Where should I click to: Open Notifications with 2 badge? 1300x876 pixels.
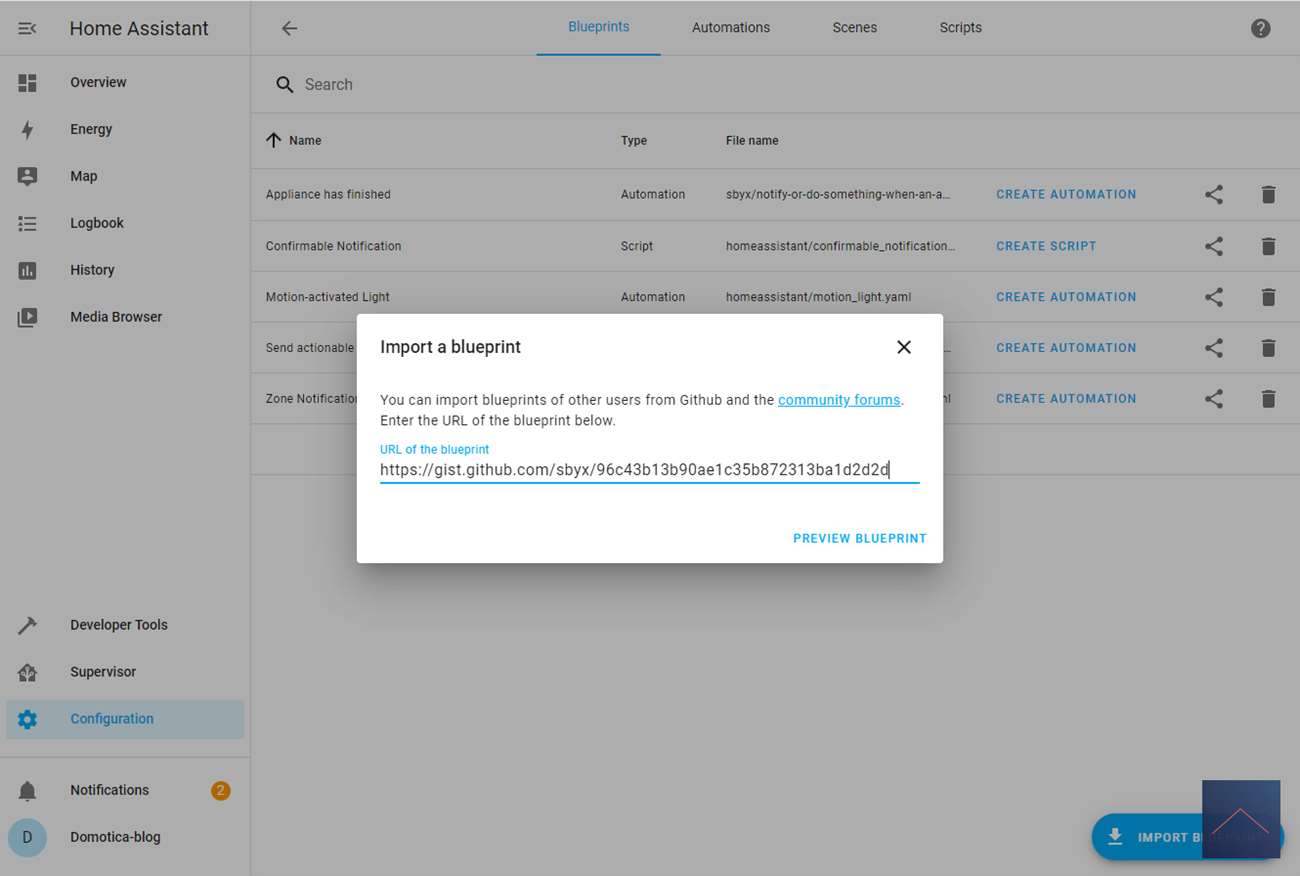[109, 790]
